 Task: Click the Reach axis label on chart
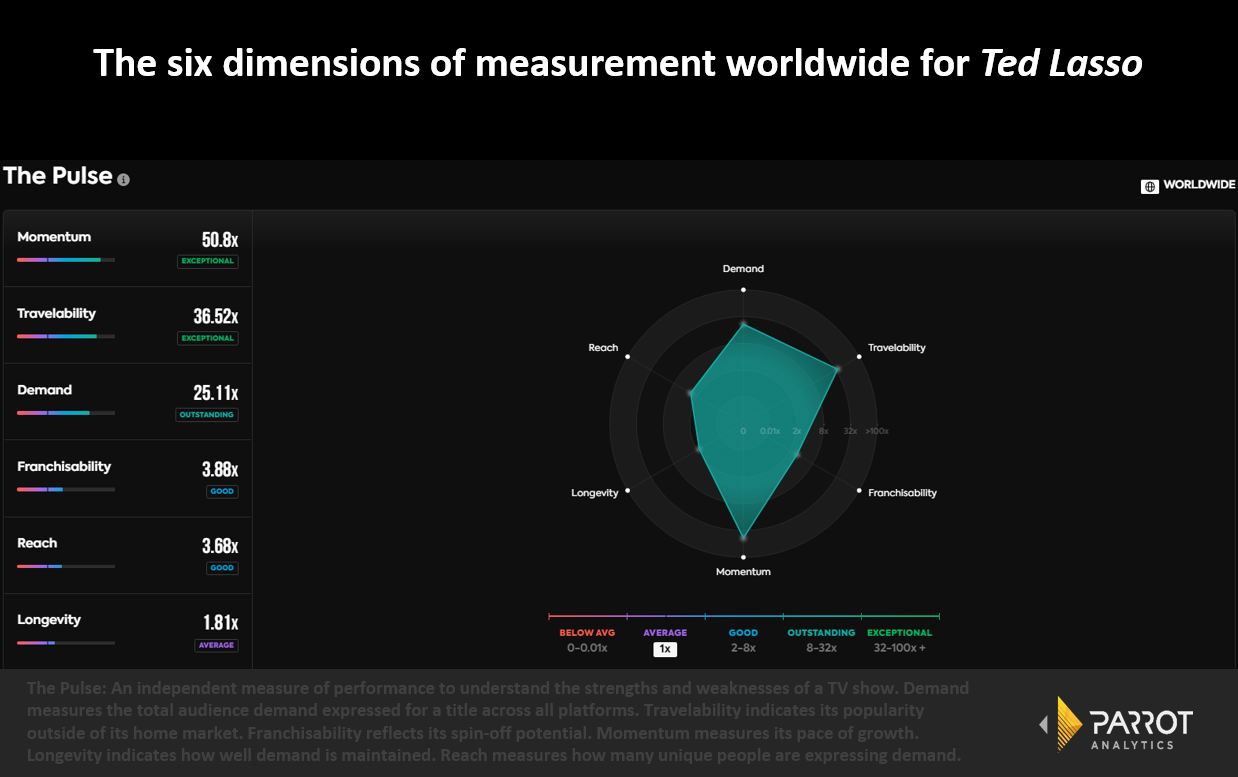coord(603,348)
